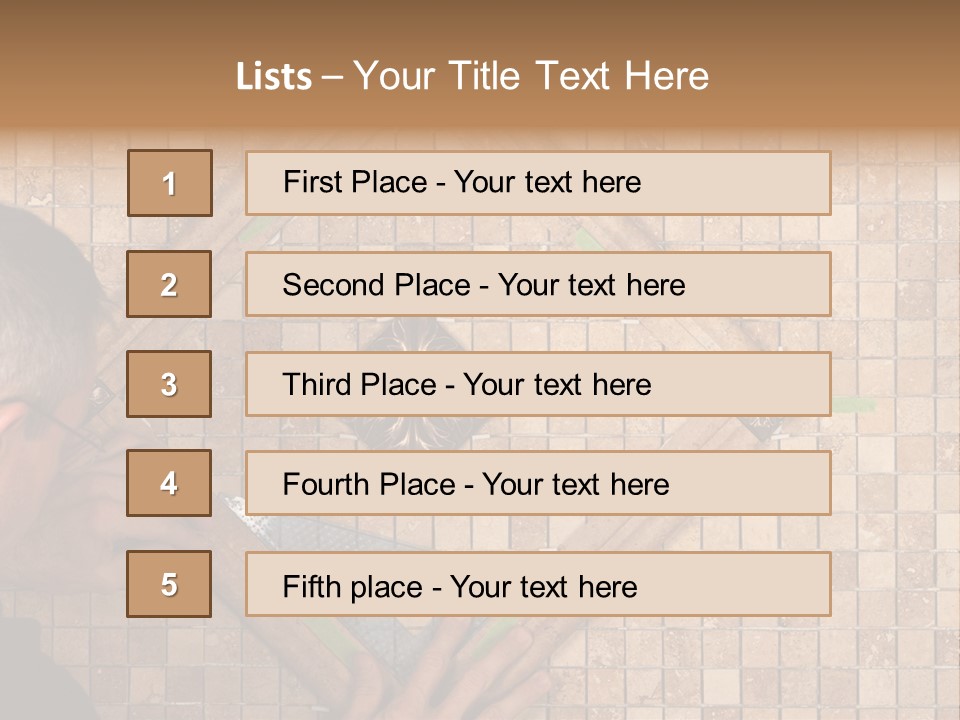The height and width of the screenshot is (720, 960).
Task: Click the number 2 box
Action: [169, 284]
